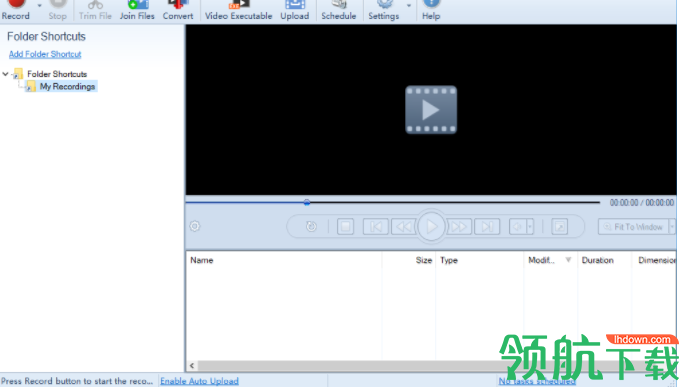Viewport: 679px width, 387px height.
Task: Click the Stop recording toolbar button
Action: [x=58, y=10]
